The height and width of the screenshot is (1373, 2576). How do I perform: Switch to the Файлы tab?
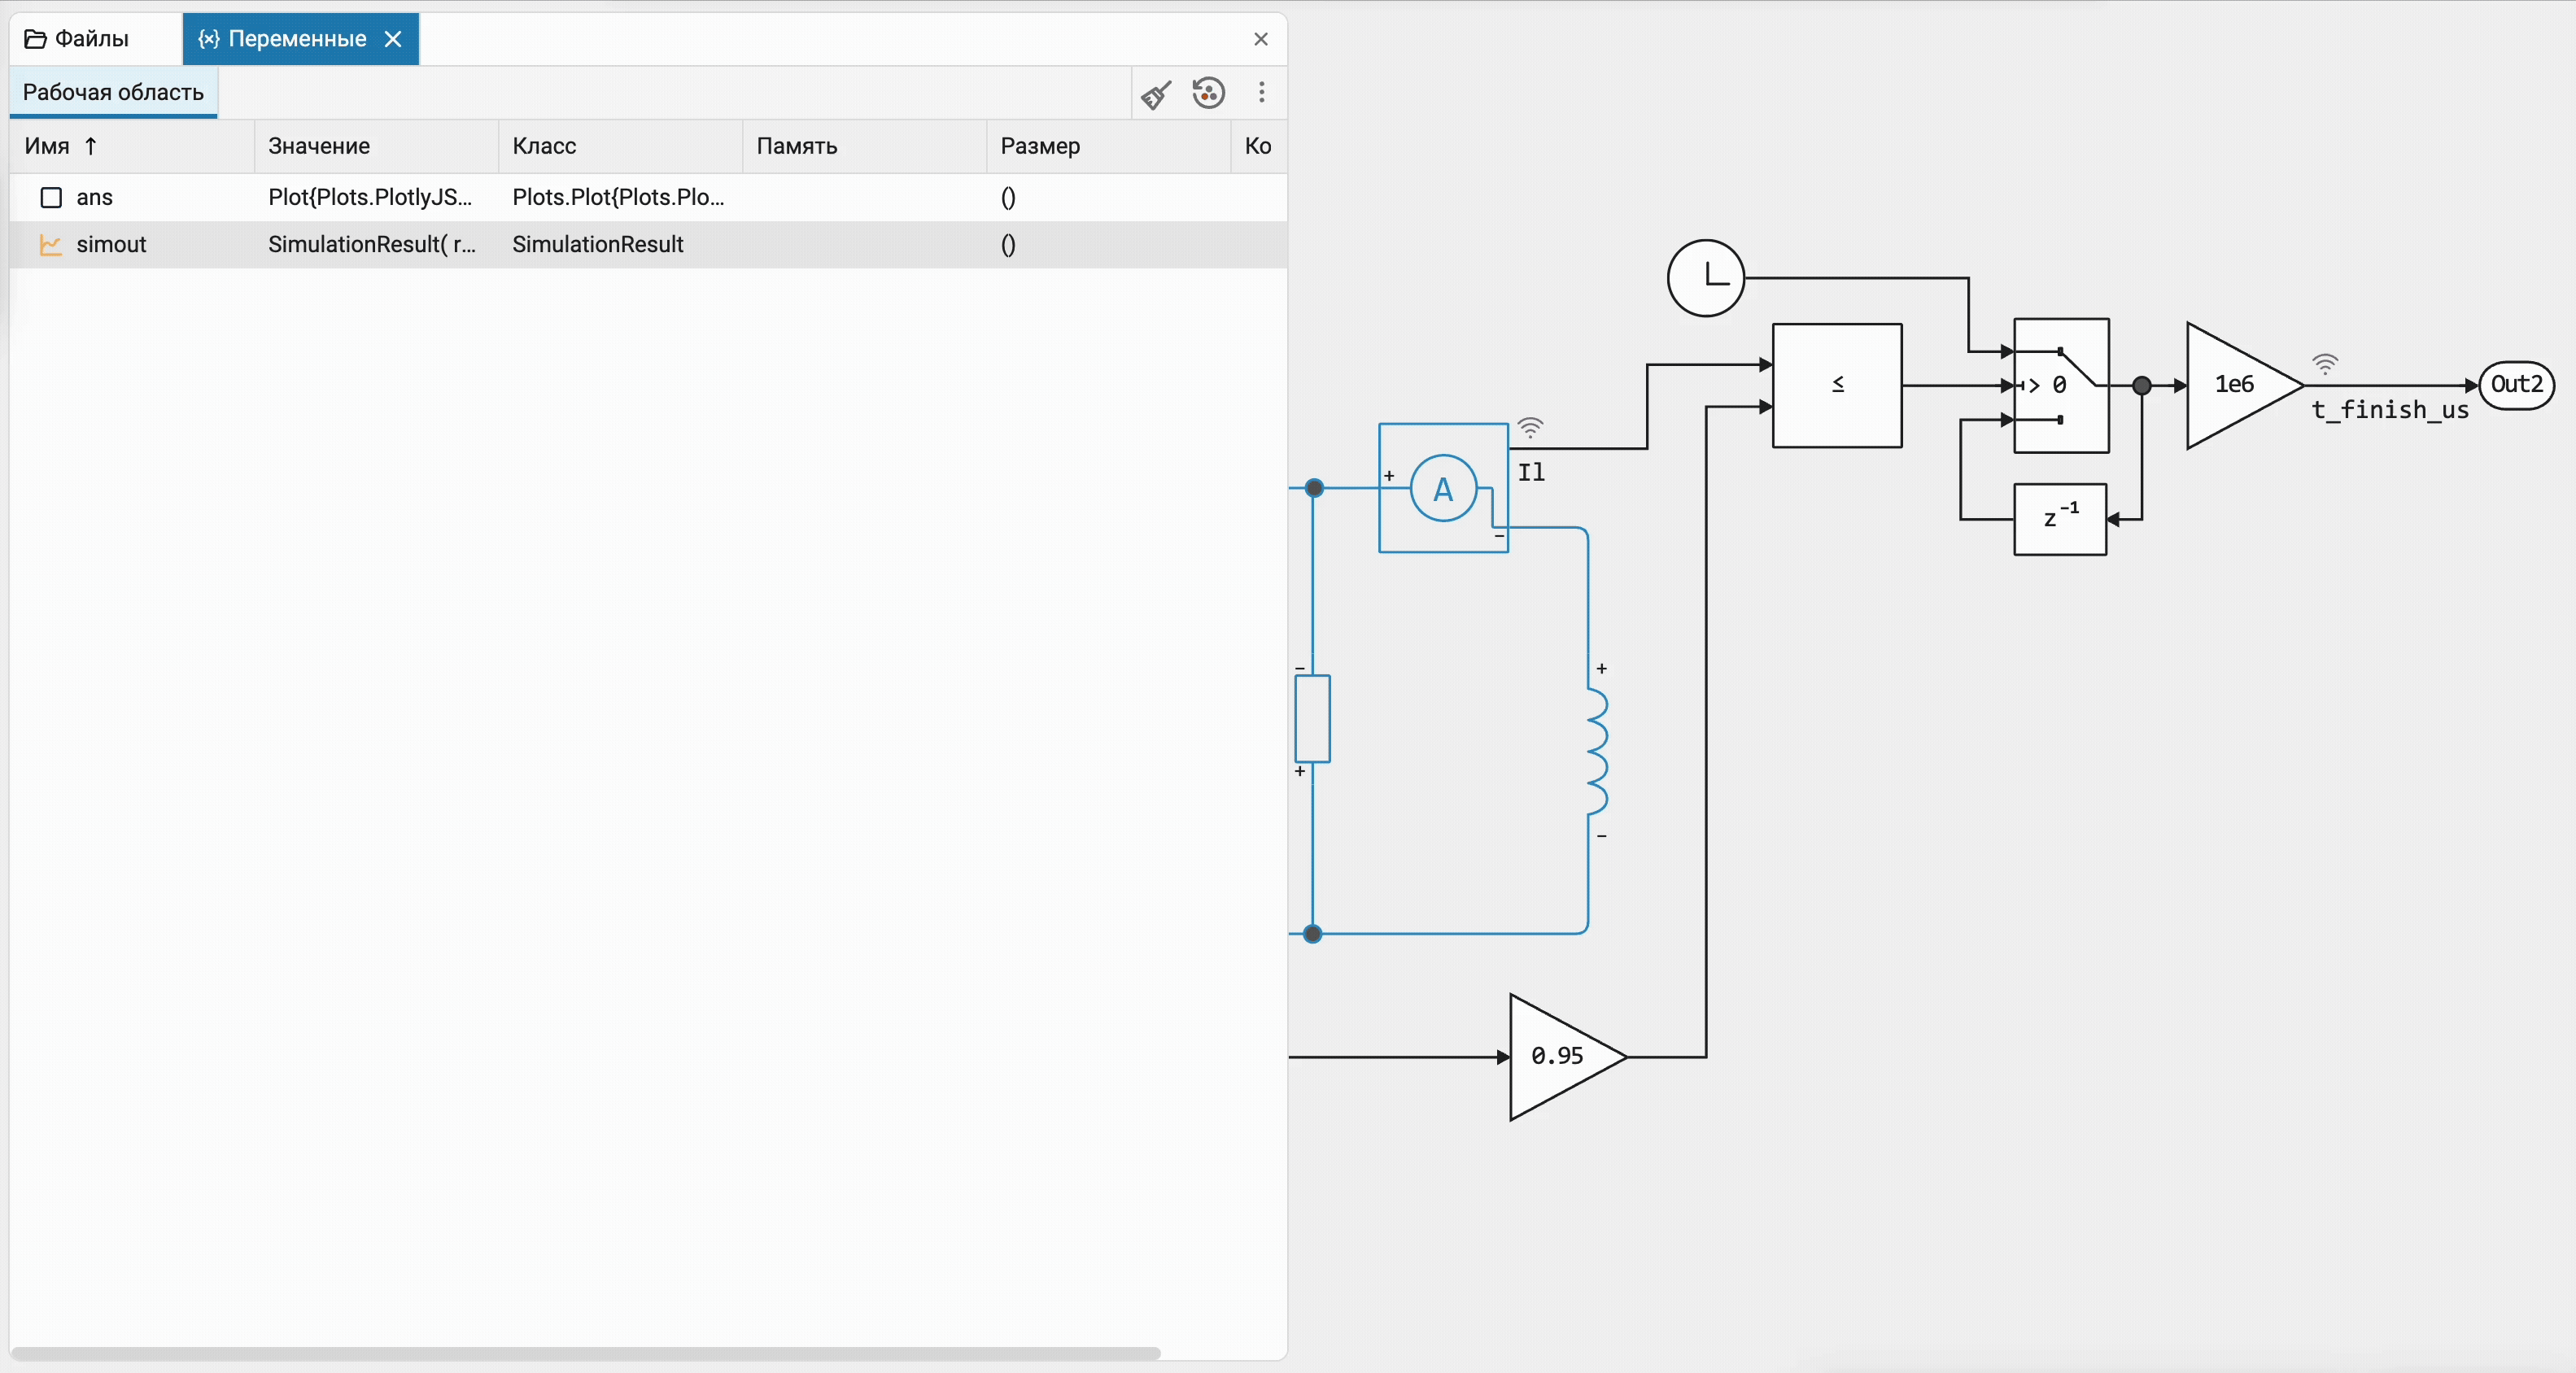coord(78,39)
